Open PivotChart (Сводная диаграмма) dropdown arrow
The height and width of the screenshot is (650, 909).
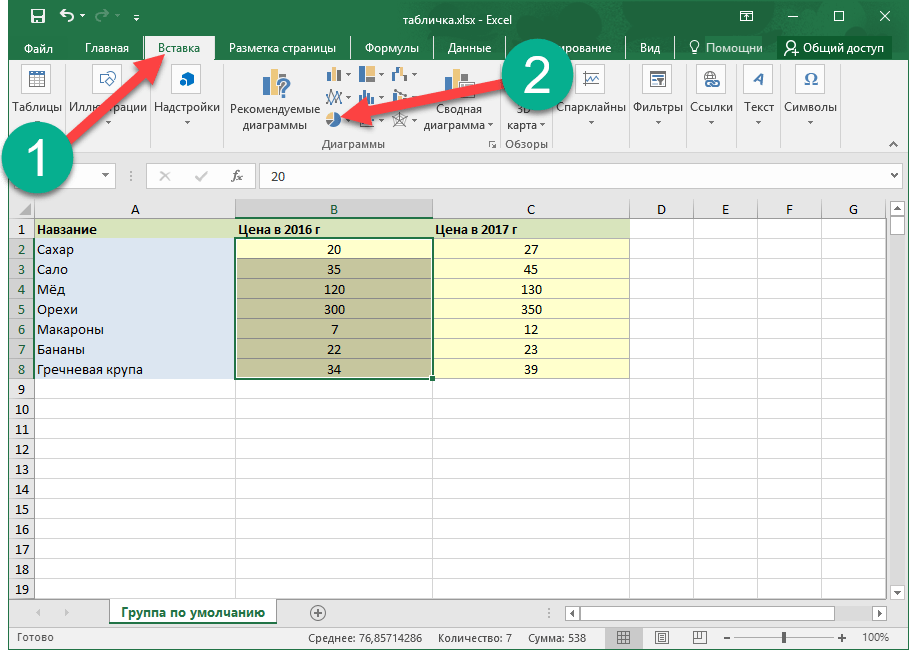[x=490, y=126]
